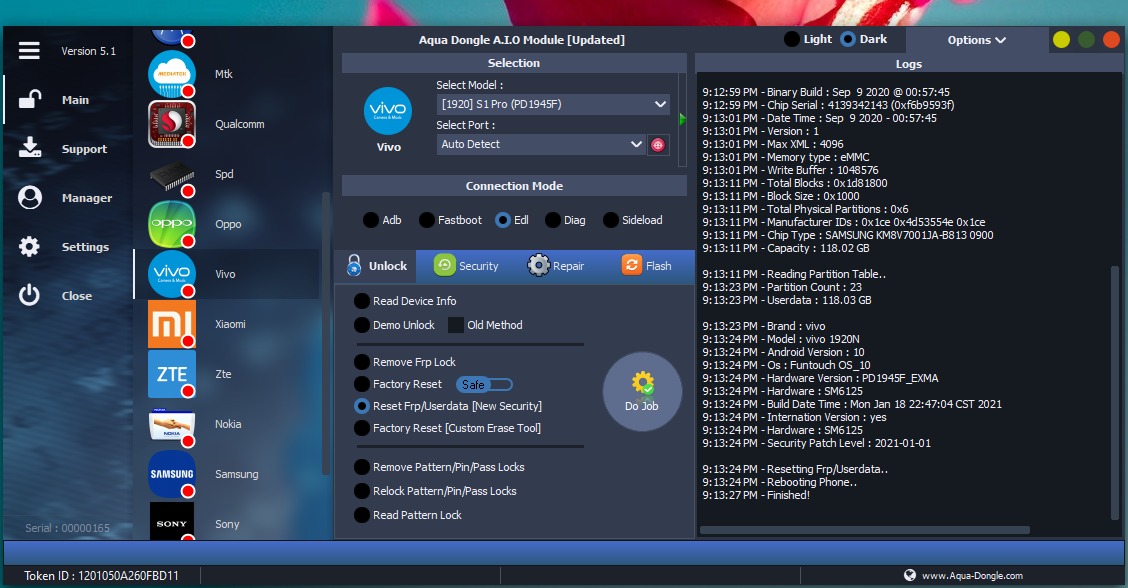Select the Qualcomm Snapdragon brand icon
This screenshot has height=588, width=1128.
(x=172, y=124)
